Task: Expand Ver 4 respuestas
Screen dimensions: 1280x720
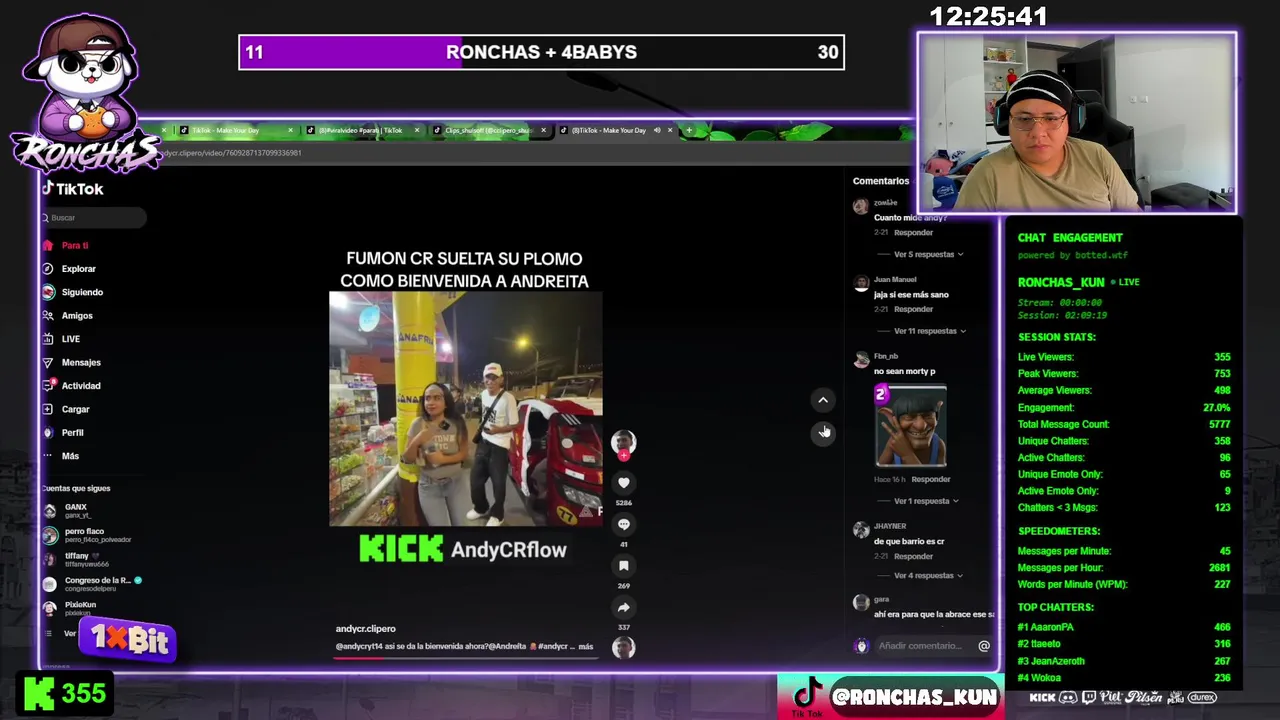Action: 927,576
